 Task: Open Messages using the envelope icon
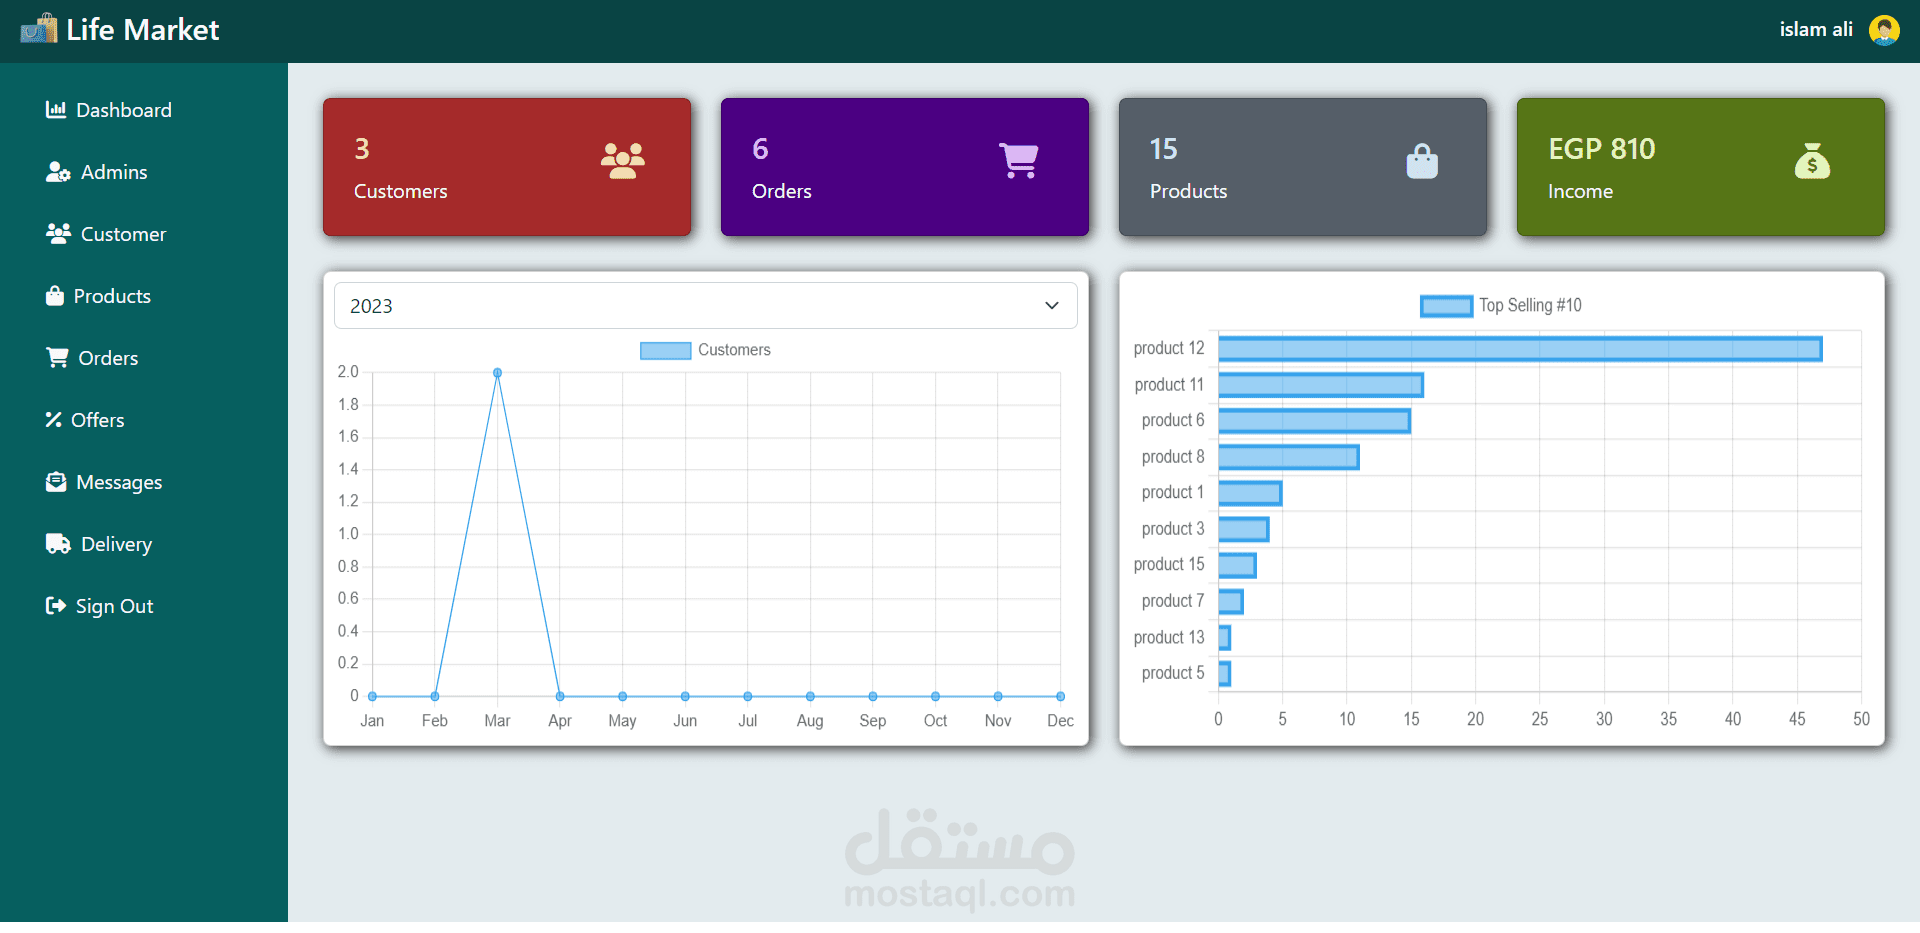[x=56, y=481]
